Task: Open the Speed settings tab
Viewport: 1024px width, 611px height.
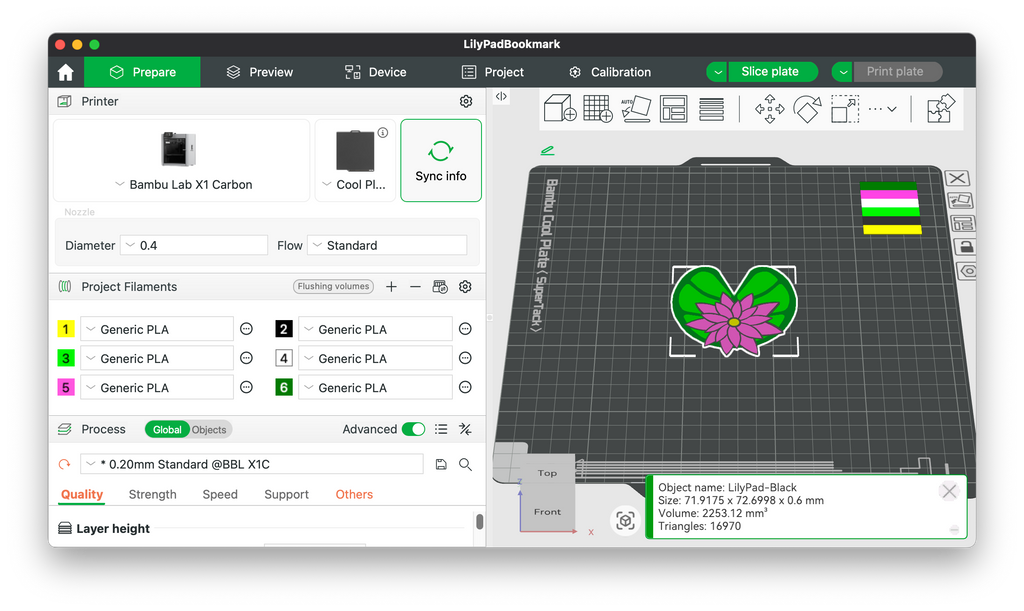Action: pos(220,494)
